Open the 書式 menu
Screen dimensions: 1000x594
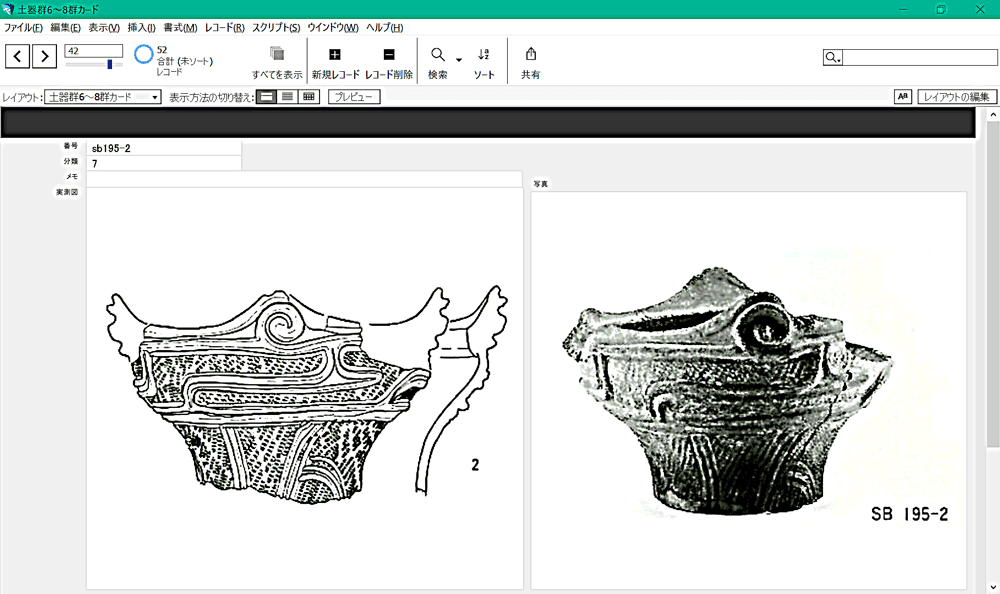(180, 27)
